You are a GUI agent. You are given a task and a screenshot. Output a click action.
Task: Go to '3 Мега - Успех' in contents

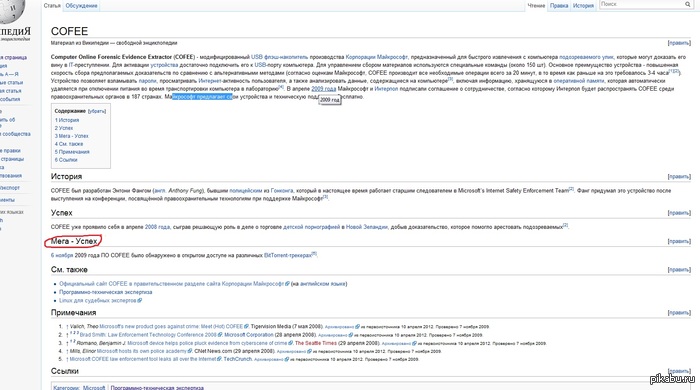(x=71, y=136)
